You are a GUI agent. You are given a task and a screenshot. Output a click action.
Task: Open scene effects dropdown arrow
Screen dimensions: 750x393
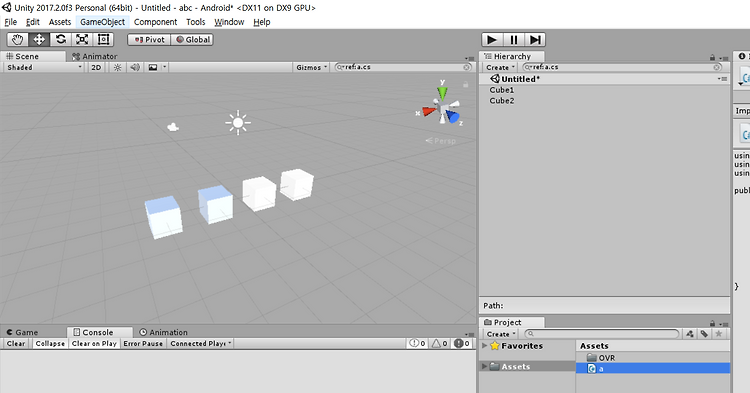click(x=165, y=67)
